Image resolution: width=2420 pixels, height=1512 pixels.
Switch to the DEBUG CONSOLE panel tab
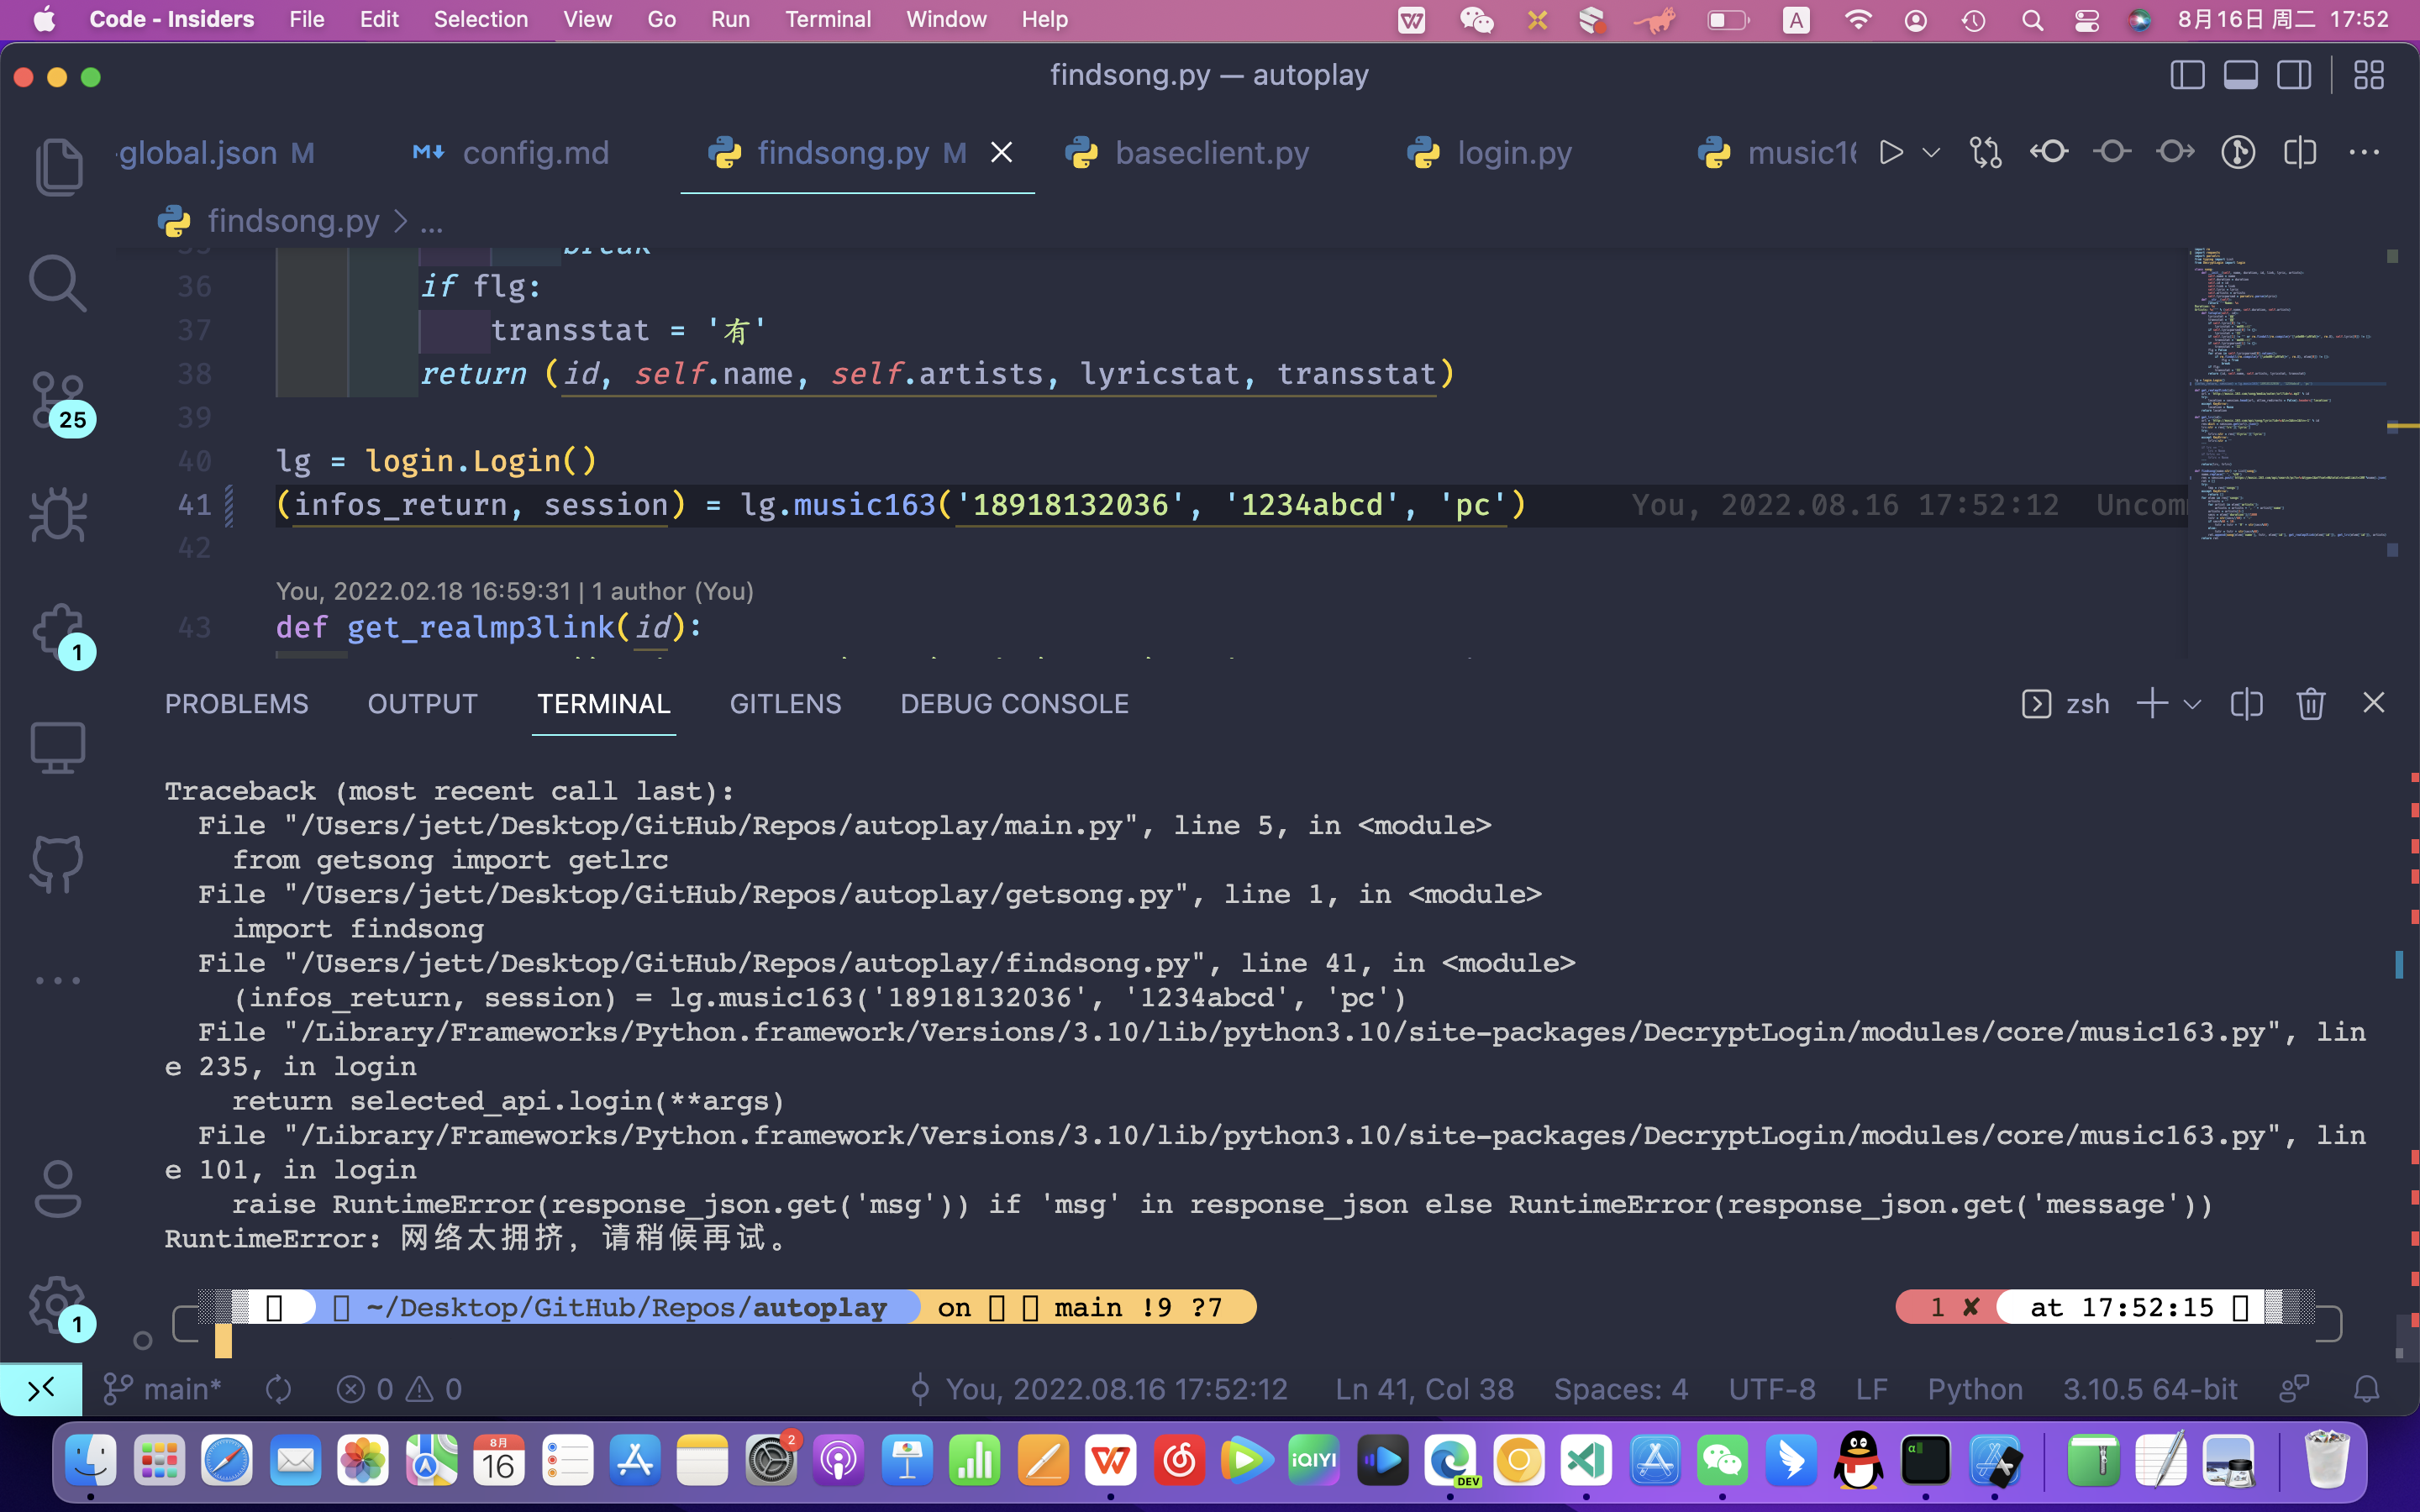[1014, 704]
